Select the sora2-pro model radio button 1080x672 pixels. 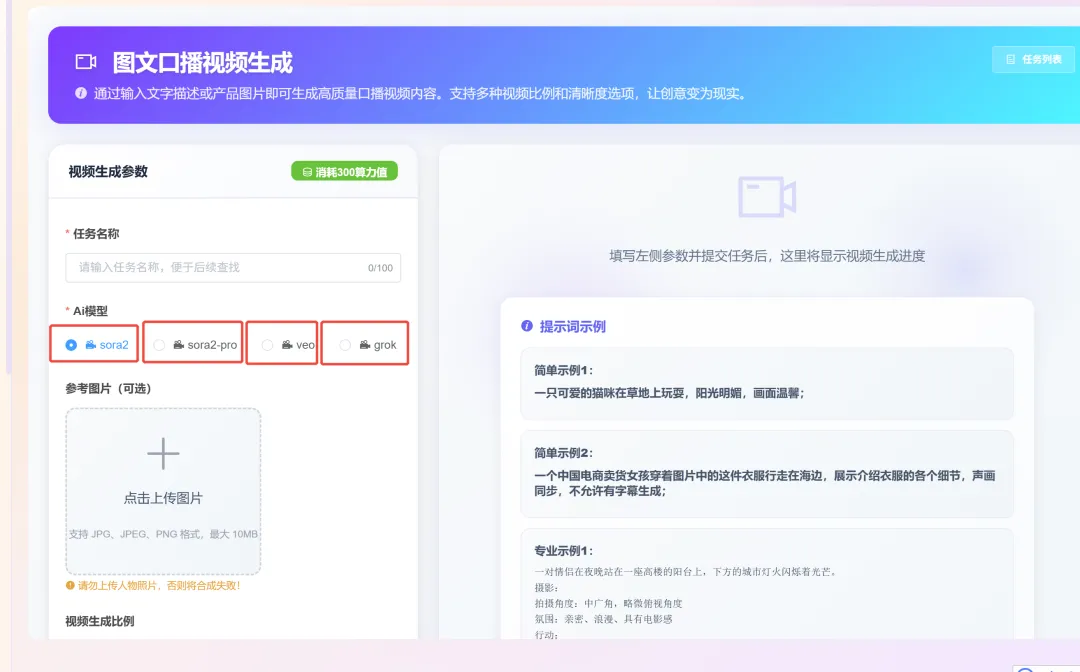click(x=159, y=345)
